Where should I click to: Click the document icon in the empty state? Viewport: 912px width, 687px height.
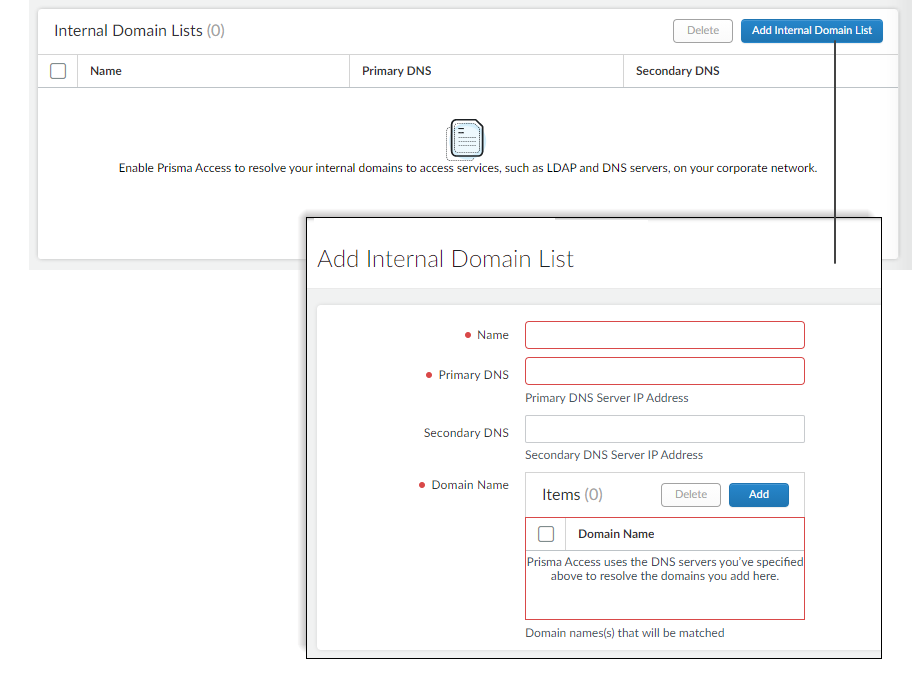pos(465,139)
